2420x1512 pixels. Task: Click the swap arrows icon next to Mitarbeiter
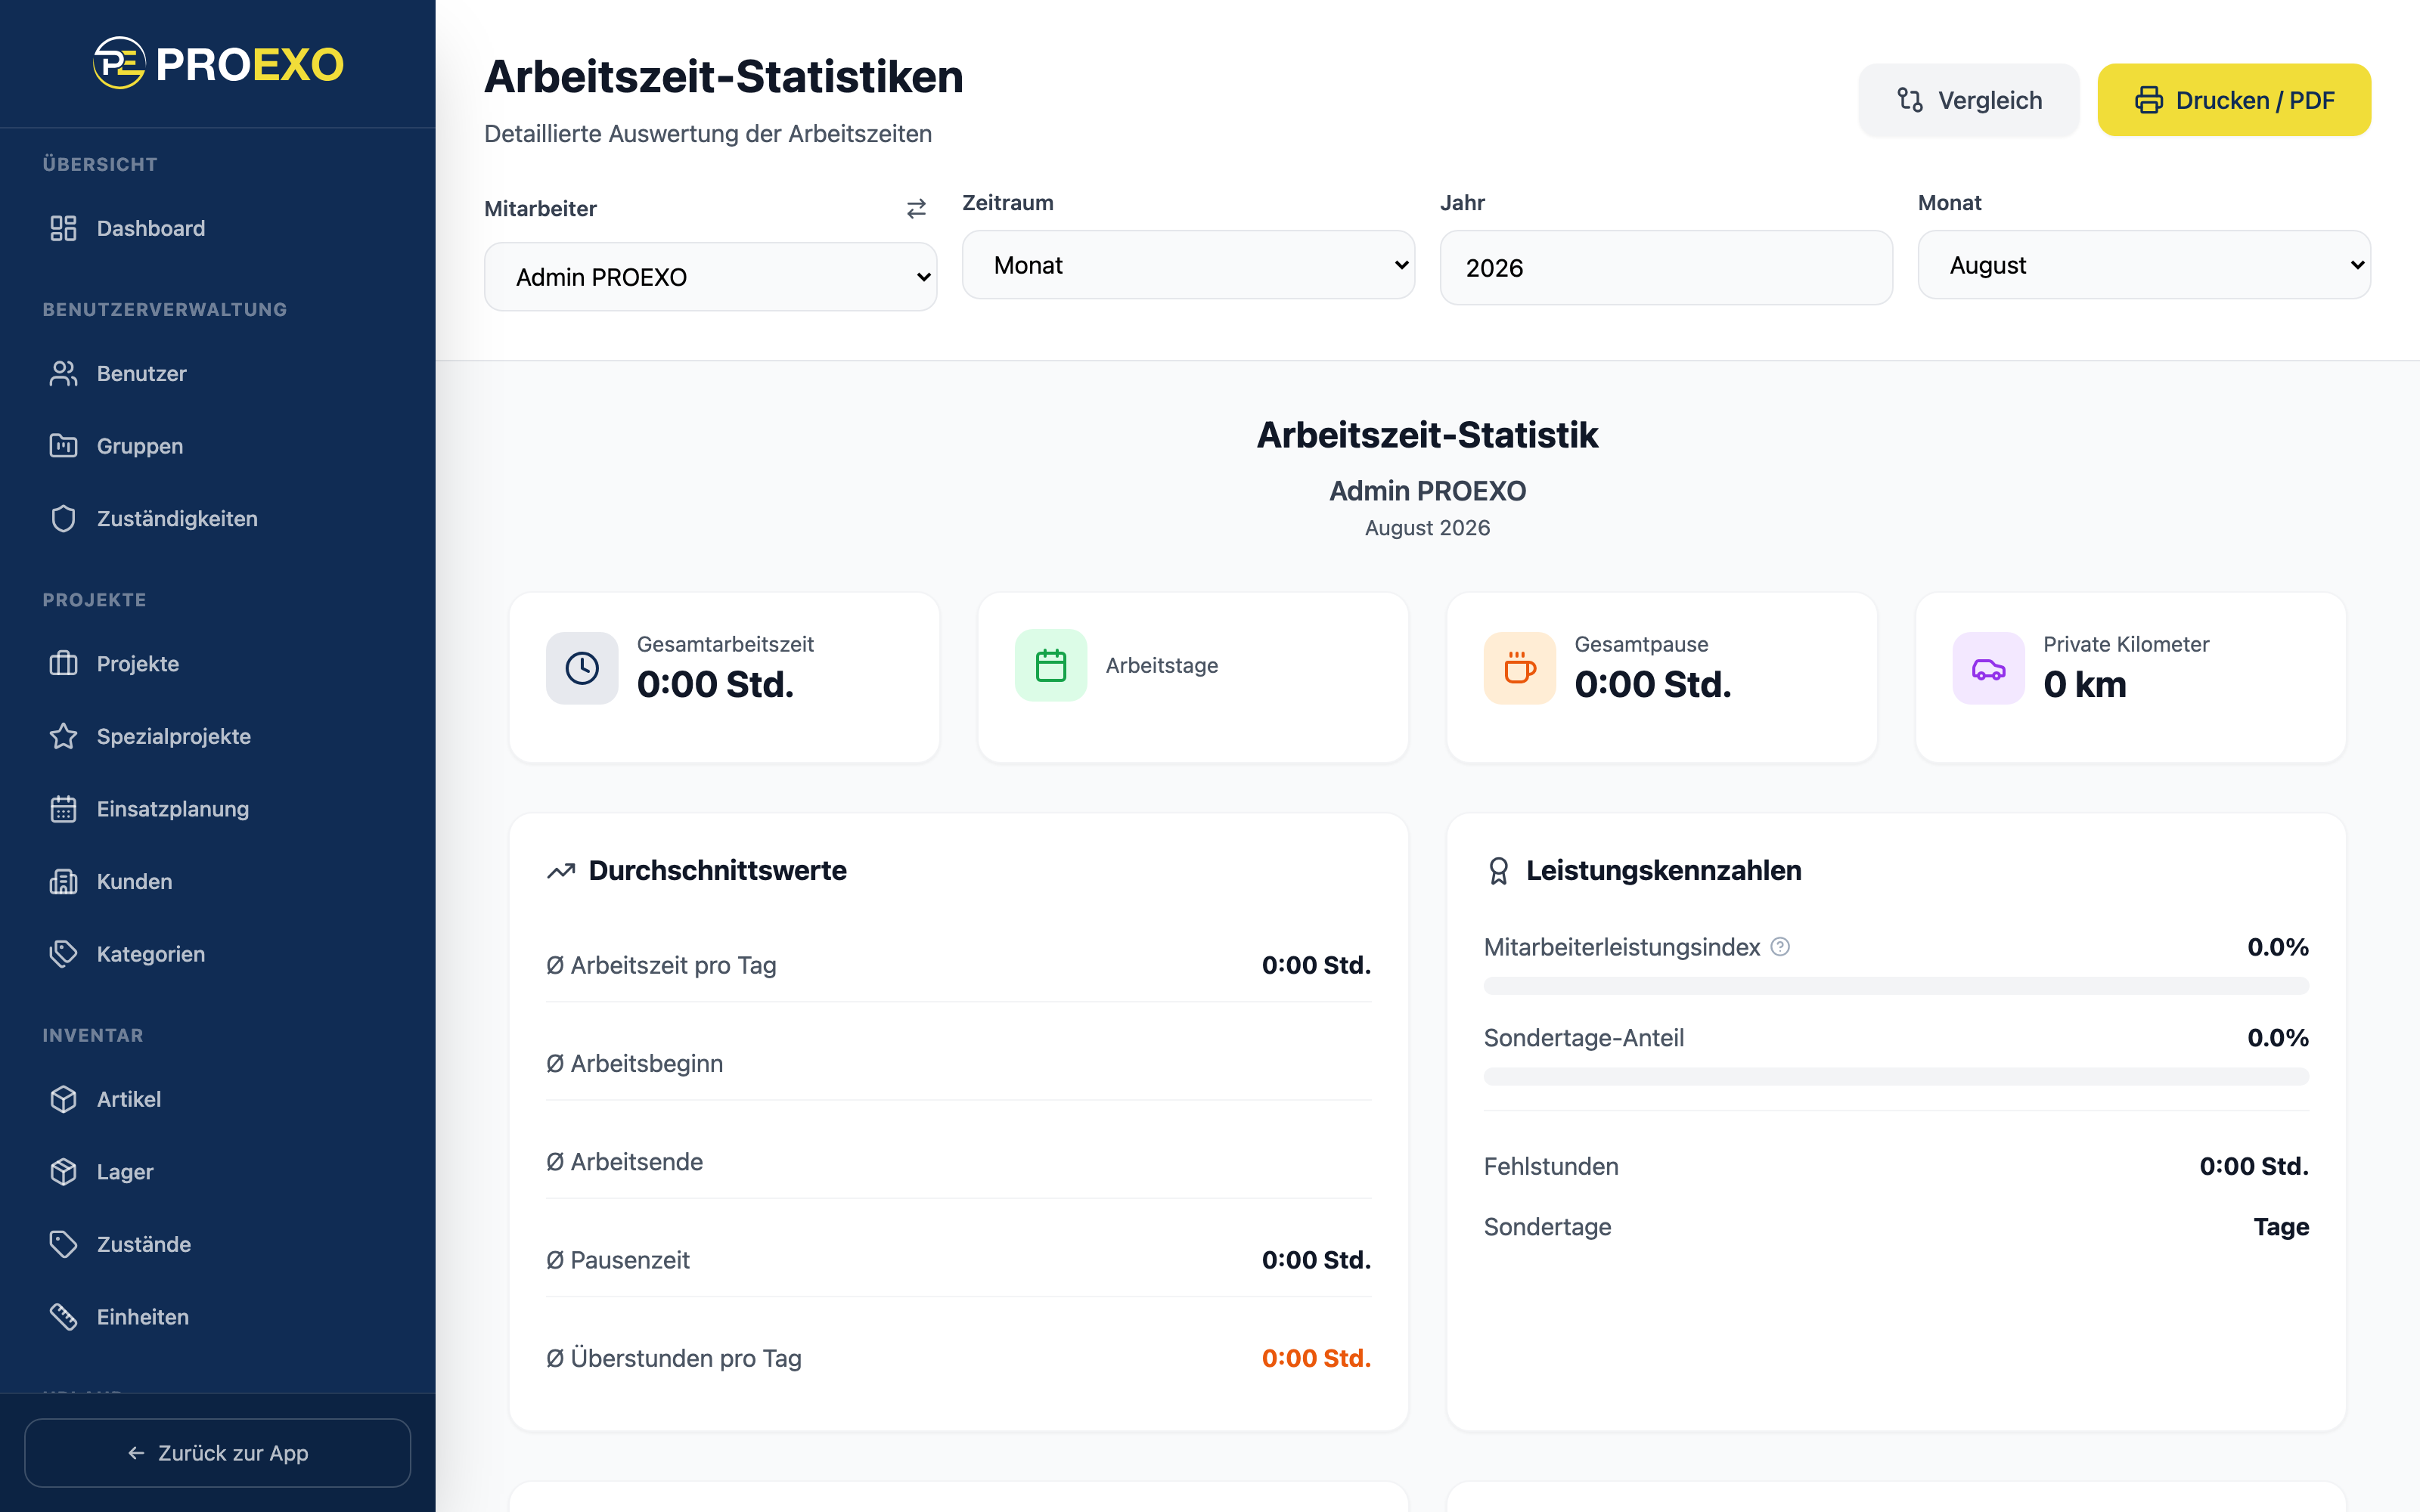pos(916,208)
